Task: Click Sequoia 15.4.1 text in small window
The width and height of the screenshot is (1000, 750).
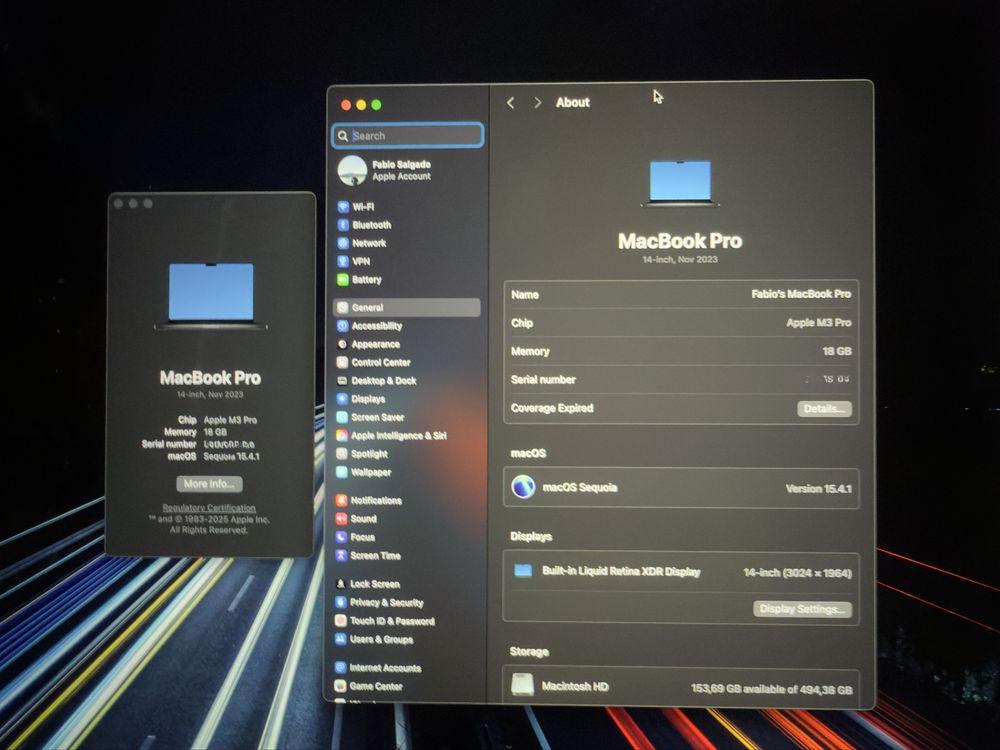Action: pos(232,457)
